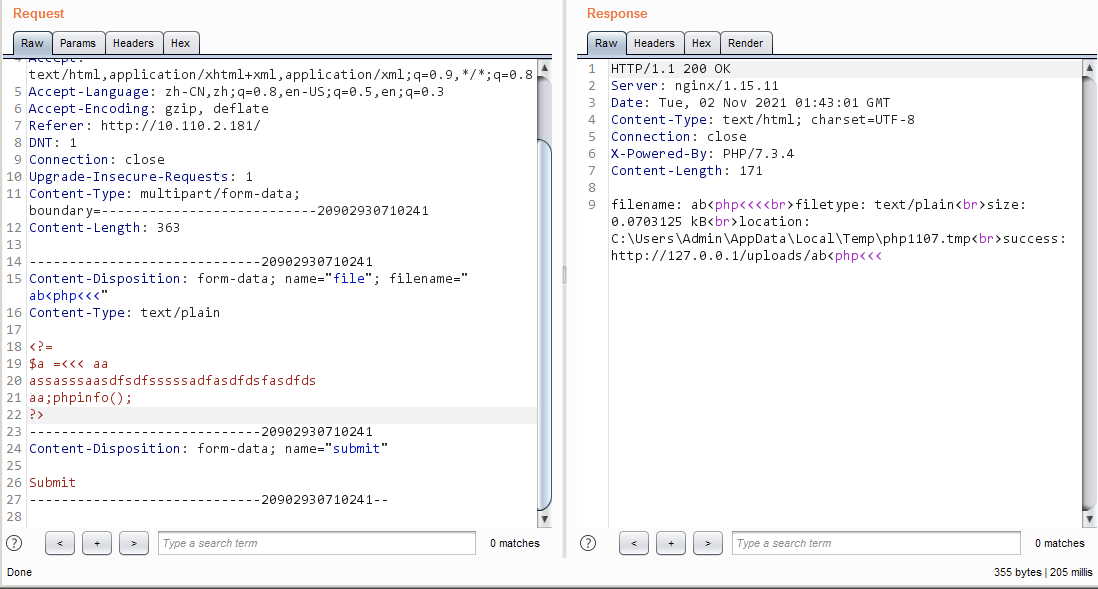Focus the Request search term field

coord(317,543)
